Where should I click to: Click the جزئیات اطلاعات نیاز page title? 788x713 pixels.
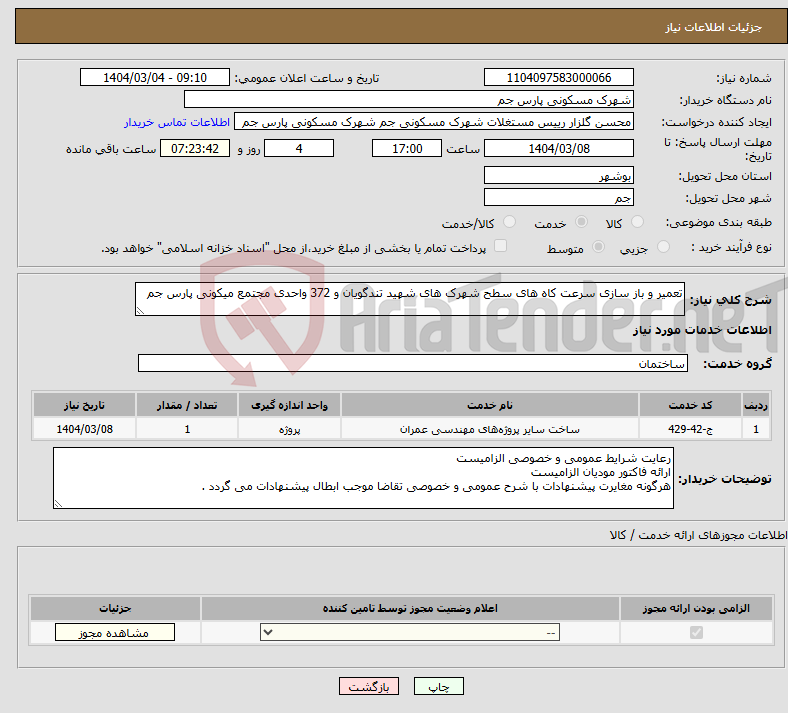pyautogui.click(x=713, y=27)
